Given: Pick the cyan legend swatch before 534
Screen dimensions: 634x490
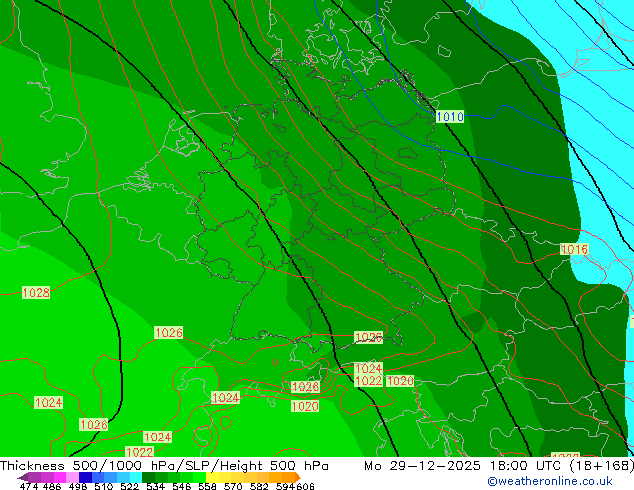Looking at the screenshot, I should point(136,477).
